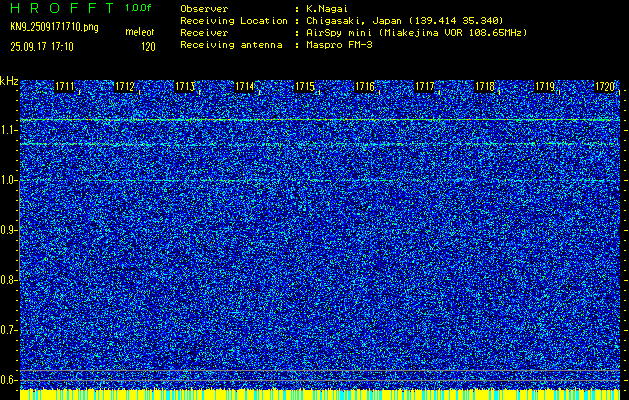This screenshot has height=400, width=629.
Task: Click the kHz axis unit label
Action: tap(9, 81)
